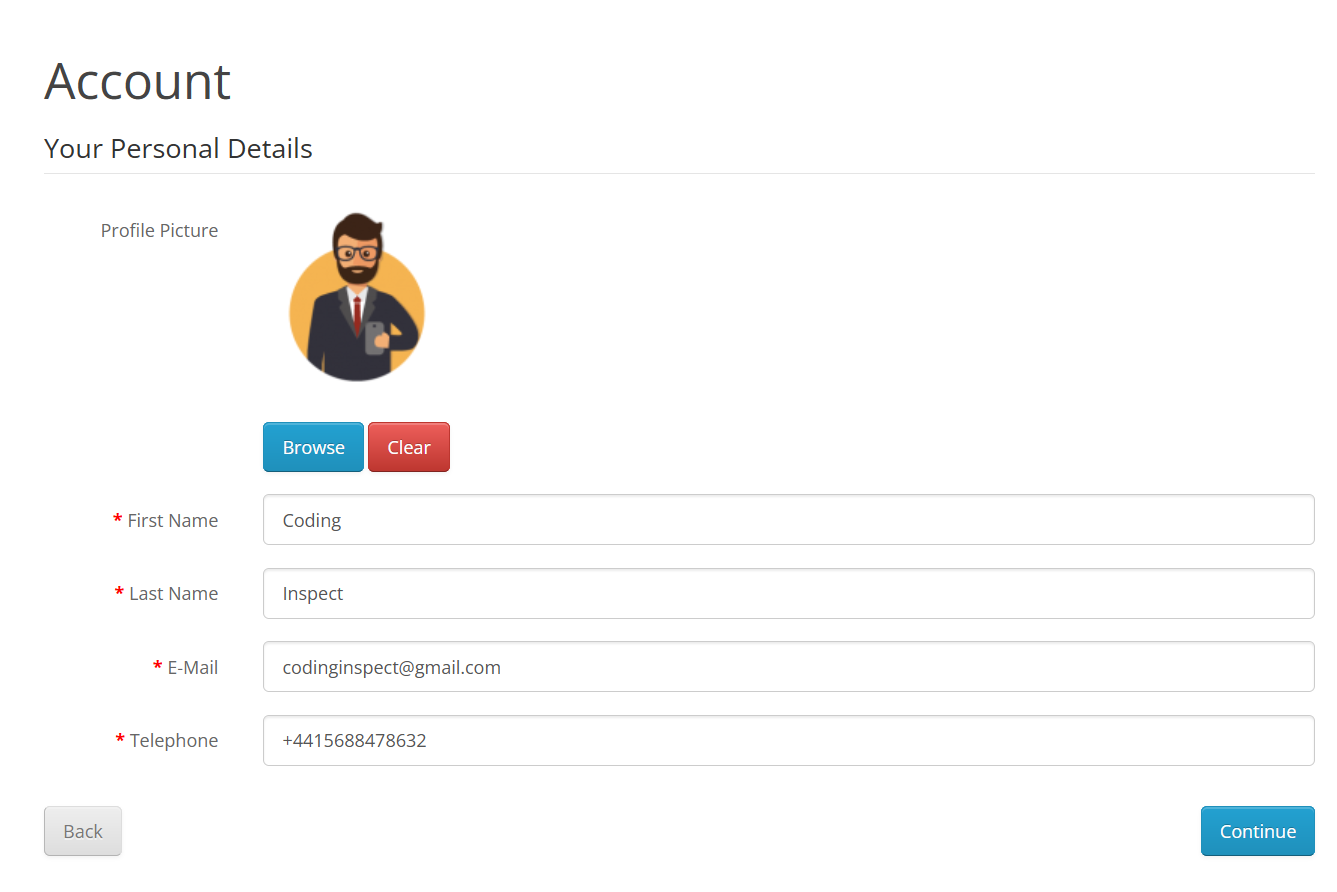Click the Your Personal Details section heading
Image resolution: width=1337 pixels, height=892 pixels.
coord(179,149)
